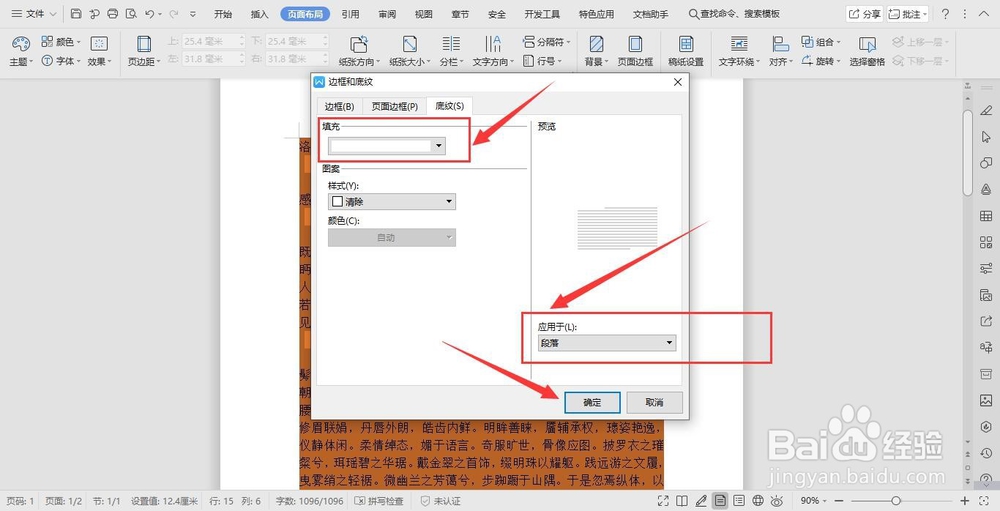Open the 字体 theme fonts option

click(x=61, y=61)
